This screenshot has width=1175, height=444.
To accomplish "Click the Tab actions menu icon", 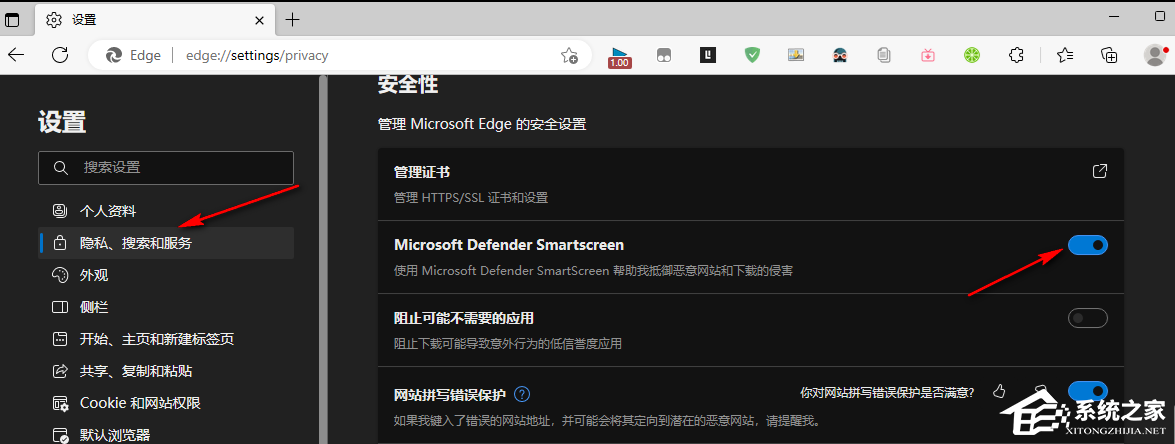I will coord(13,20).
